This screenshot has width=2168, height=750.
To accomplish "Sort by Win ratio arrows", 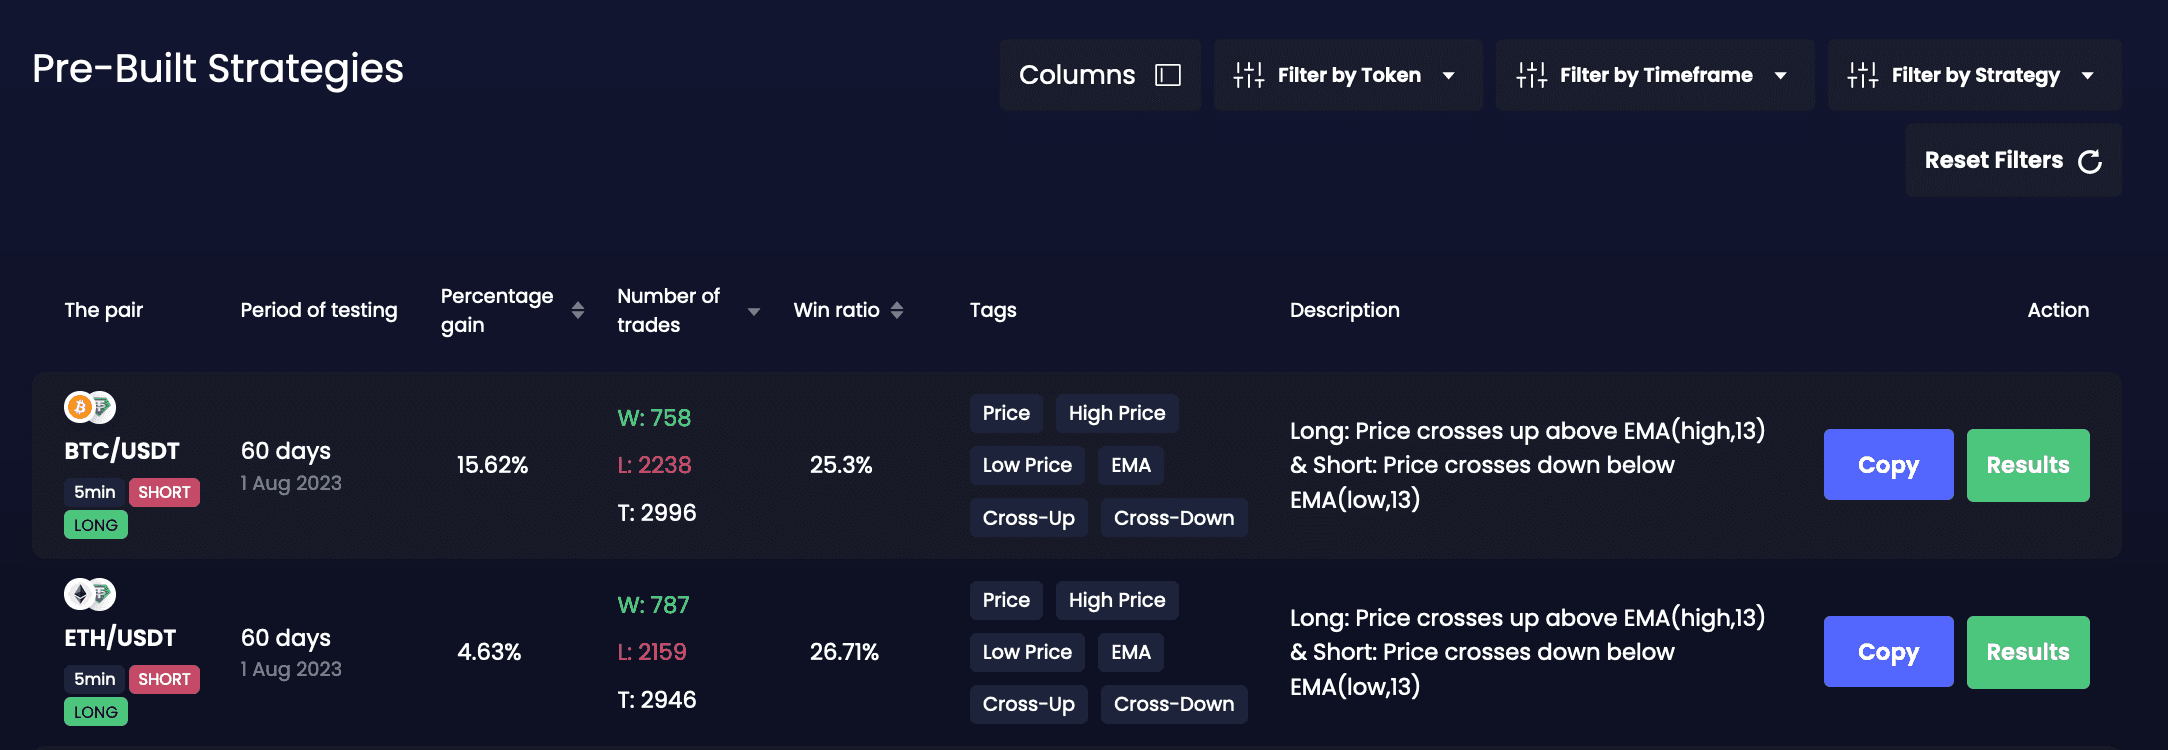I will point(897,310).
